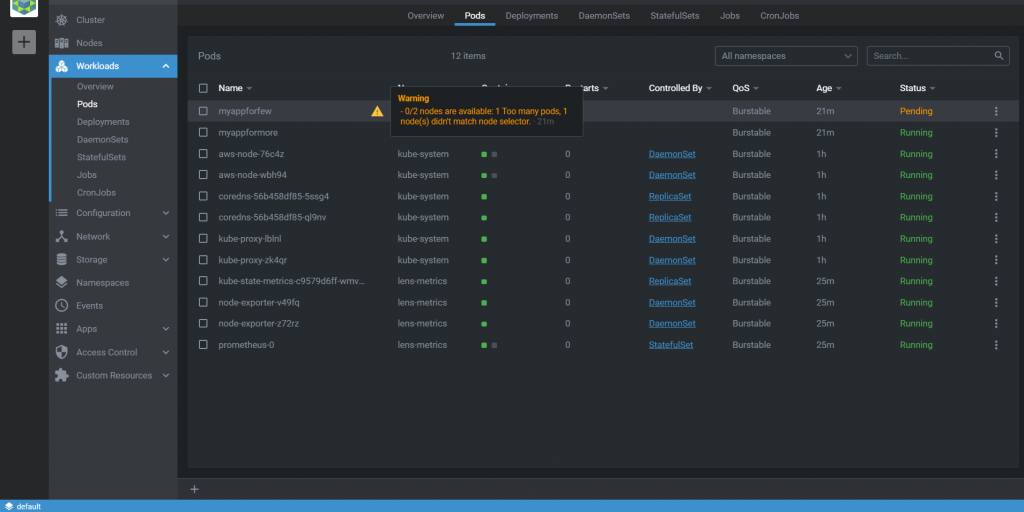This screenshot has height=512, width=1024.
Task: Click the warning triangle on myappforfew
Action: coord(377,112)
